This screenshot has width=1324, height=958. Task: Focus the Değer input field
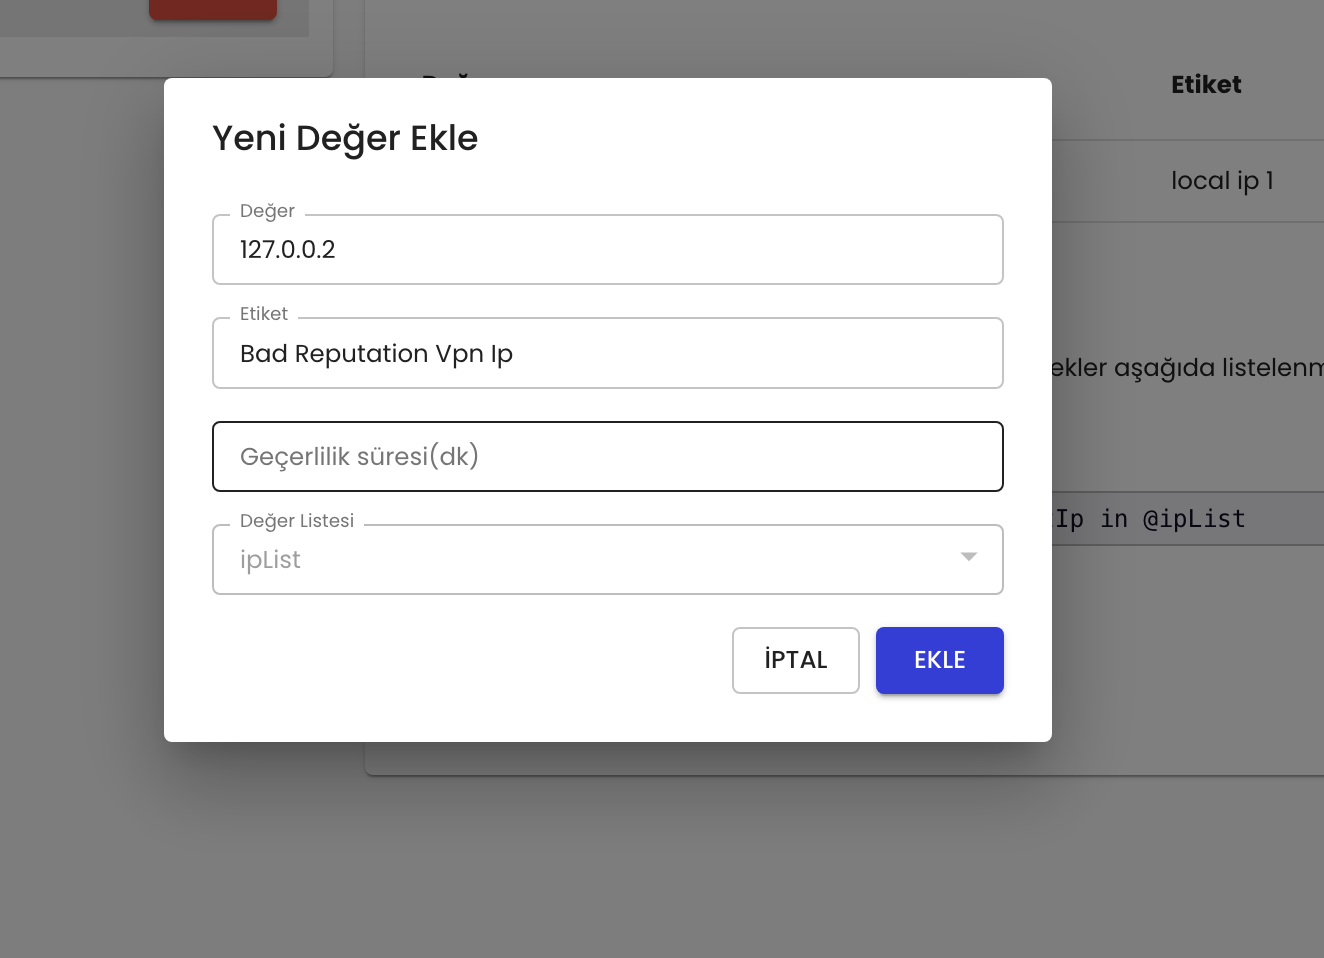(x=608, y=249)
